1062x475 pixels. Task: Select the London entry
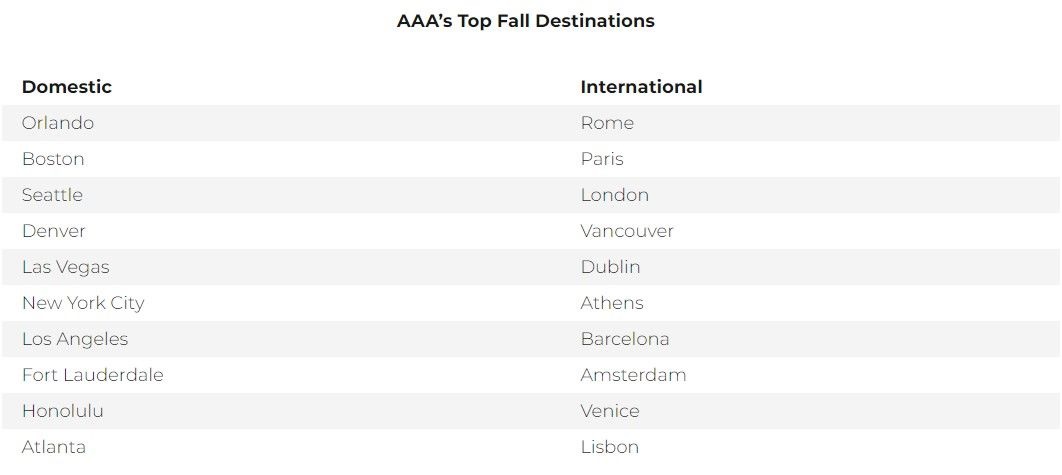(614, 194)
